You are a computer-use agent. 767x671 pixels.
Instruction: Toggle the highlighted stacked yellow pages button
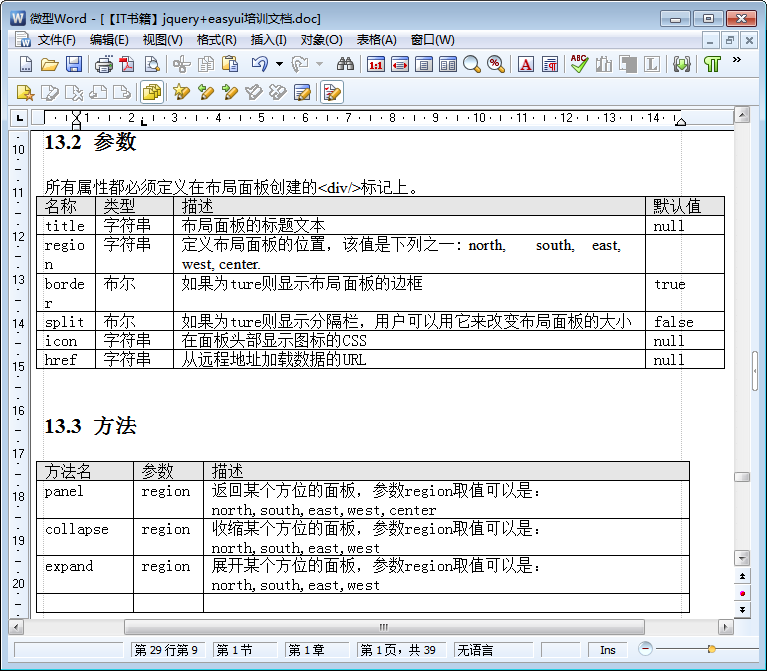click(152, 92)
